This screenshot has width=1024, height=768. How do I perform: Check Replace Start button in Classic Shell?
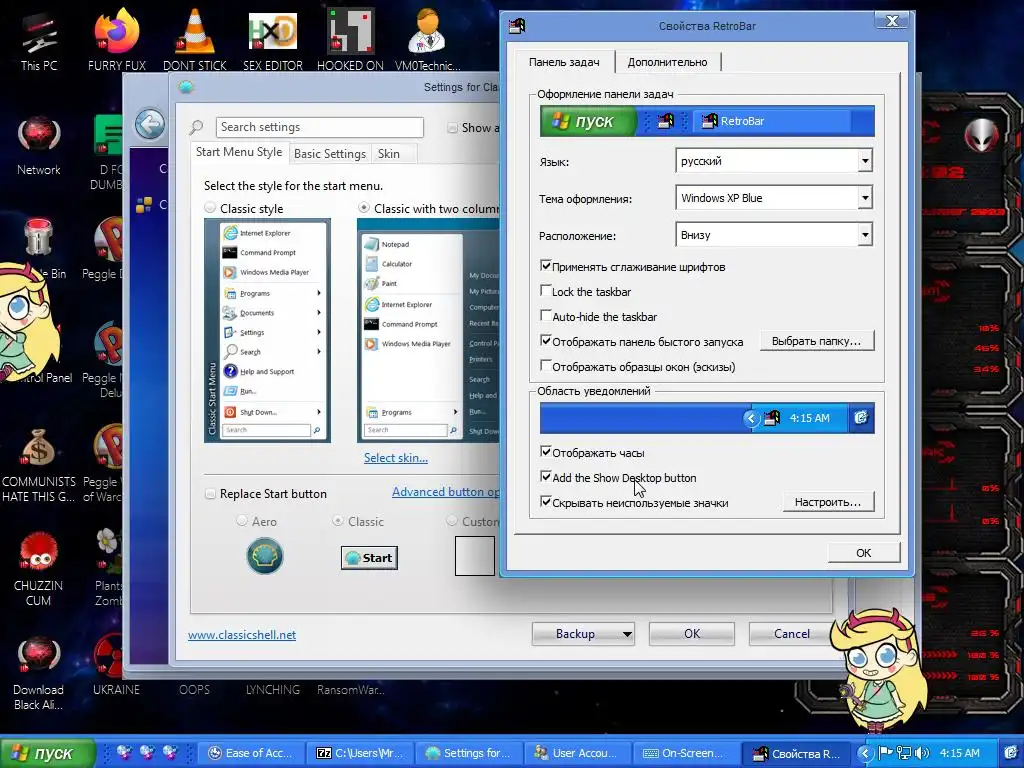tap(210, 494)
